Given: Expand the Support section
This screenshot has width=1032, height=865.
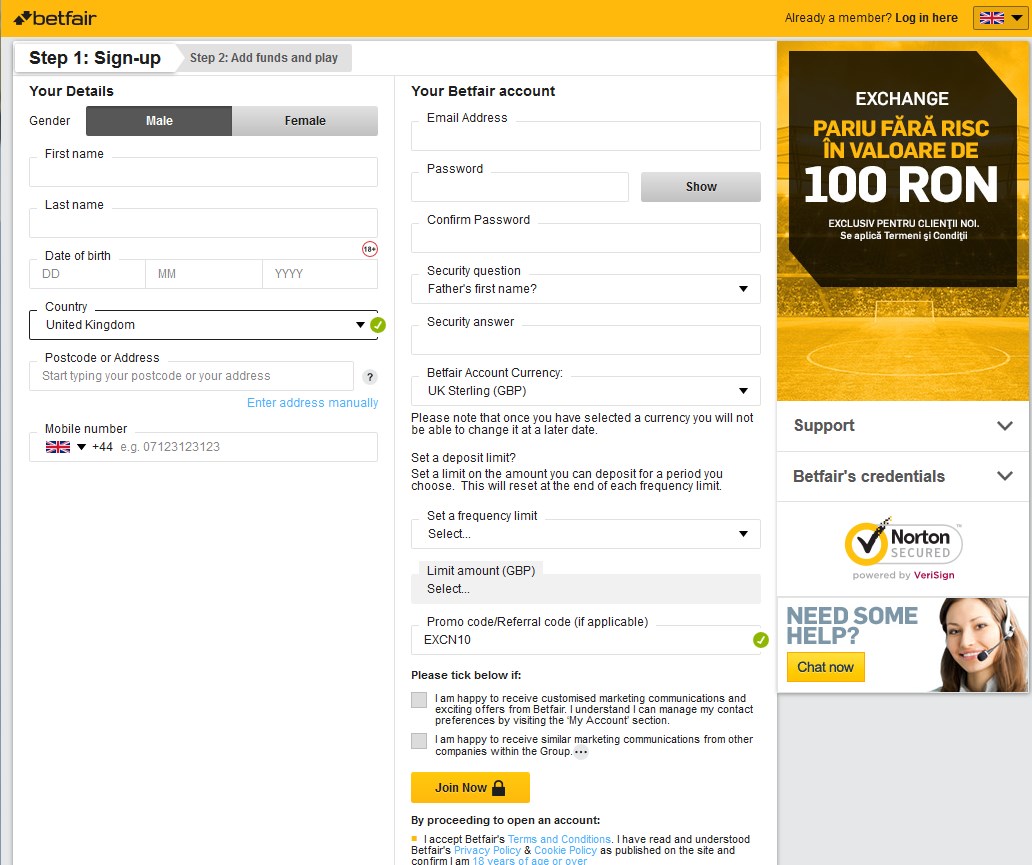Looking at the screenshot, I should tap(902, 426).
